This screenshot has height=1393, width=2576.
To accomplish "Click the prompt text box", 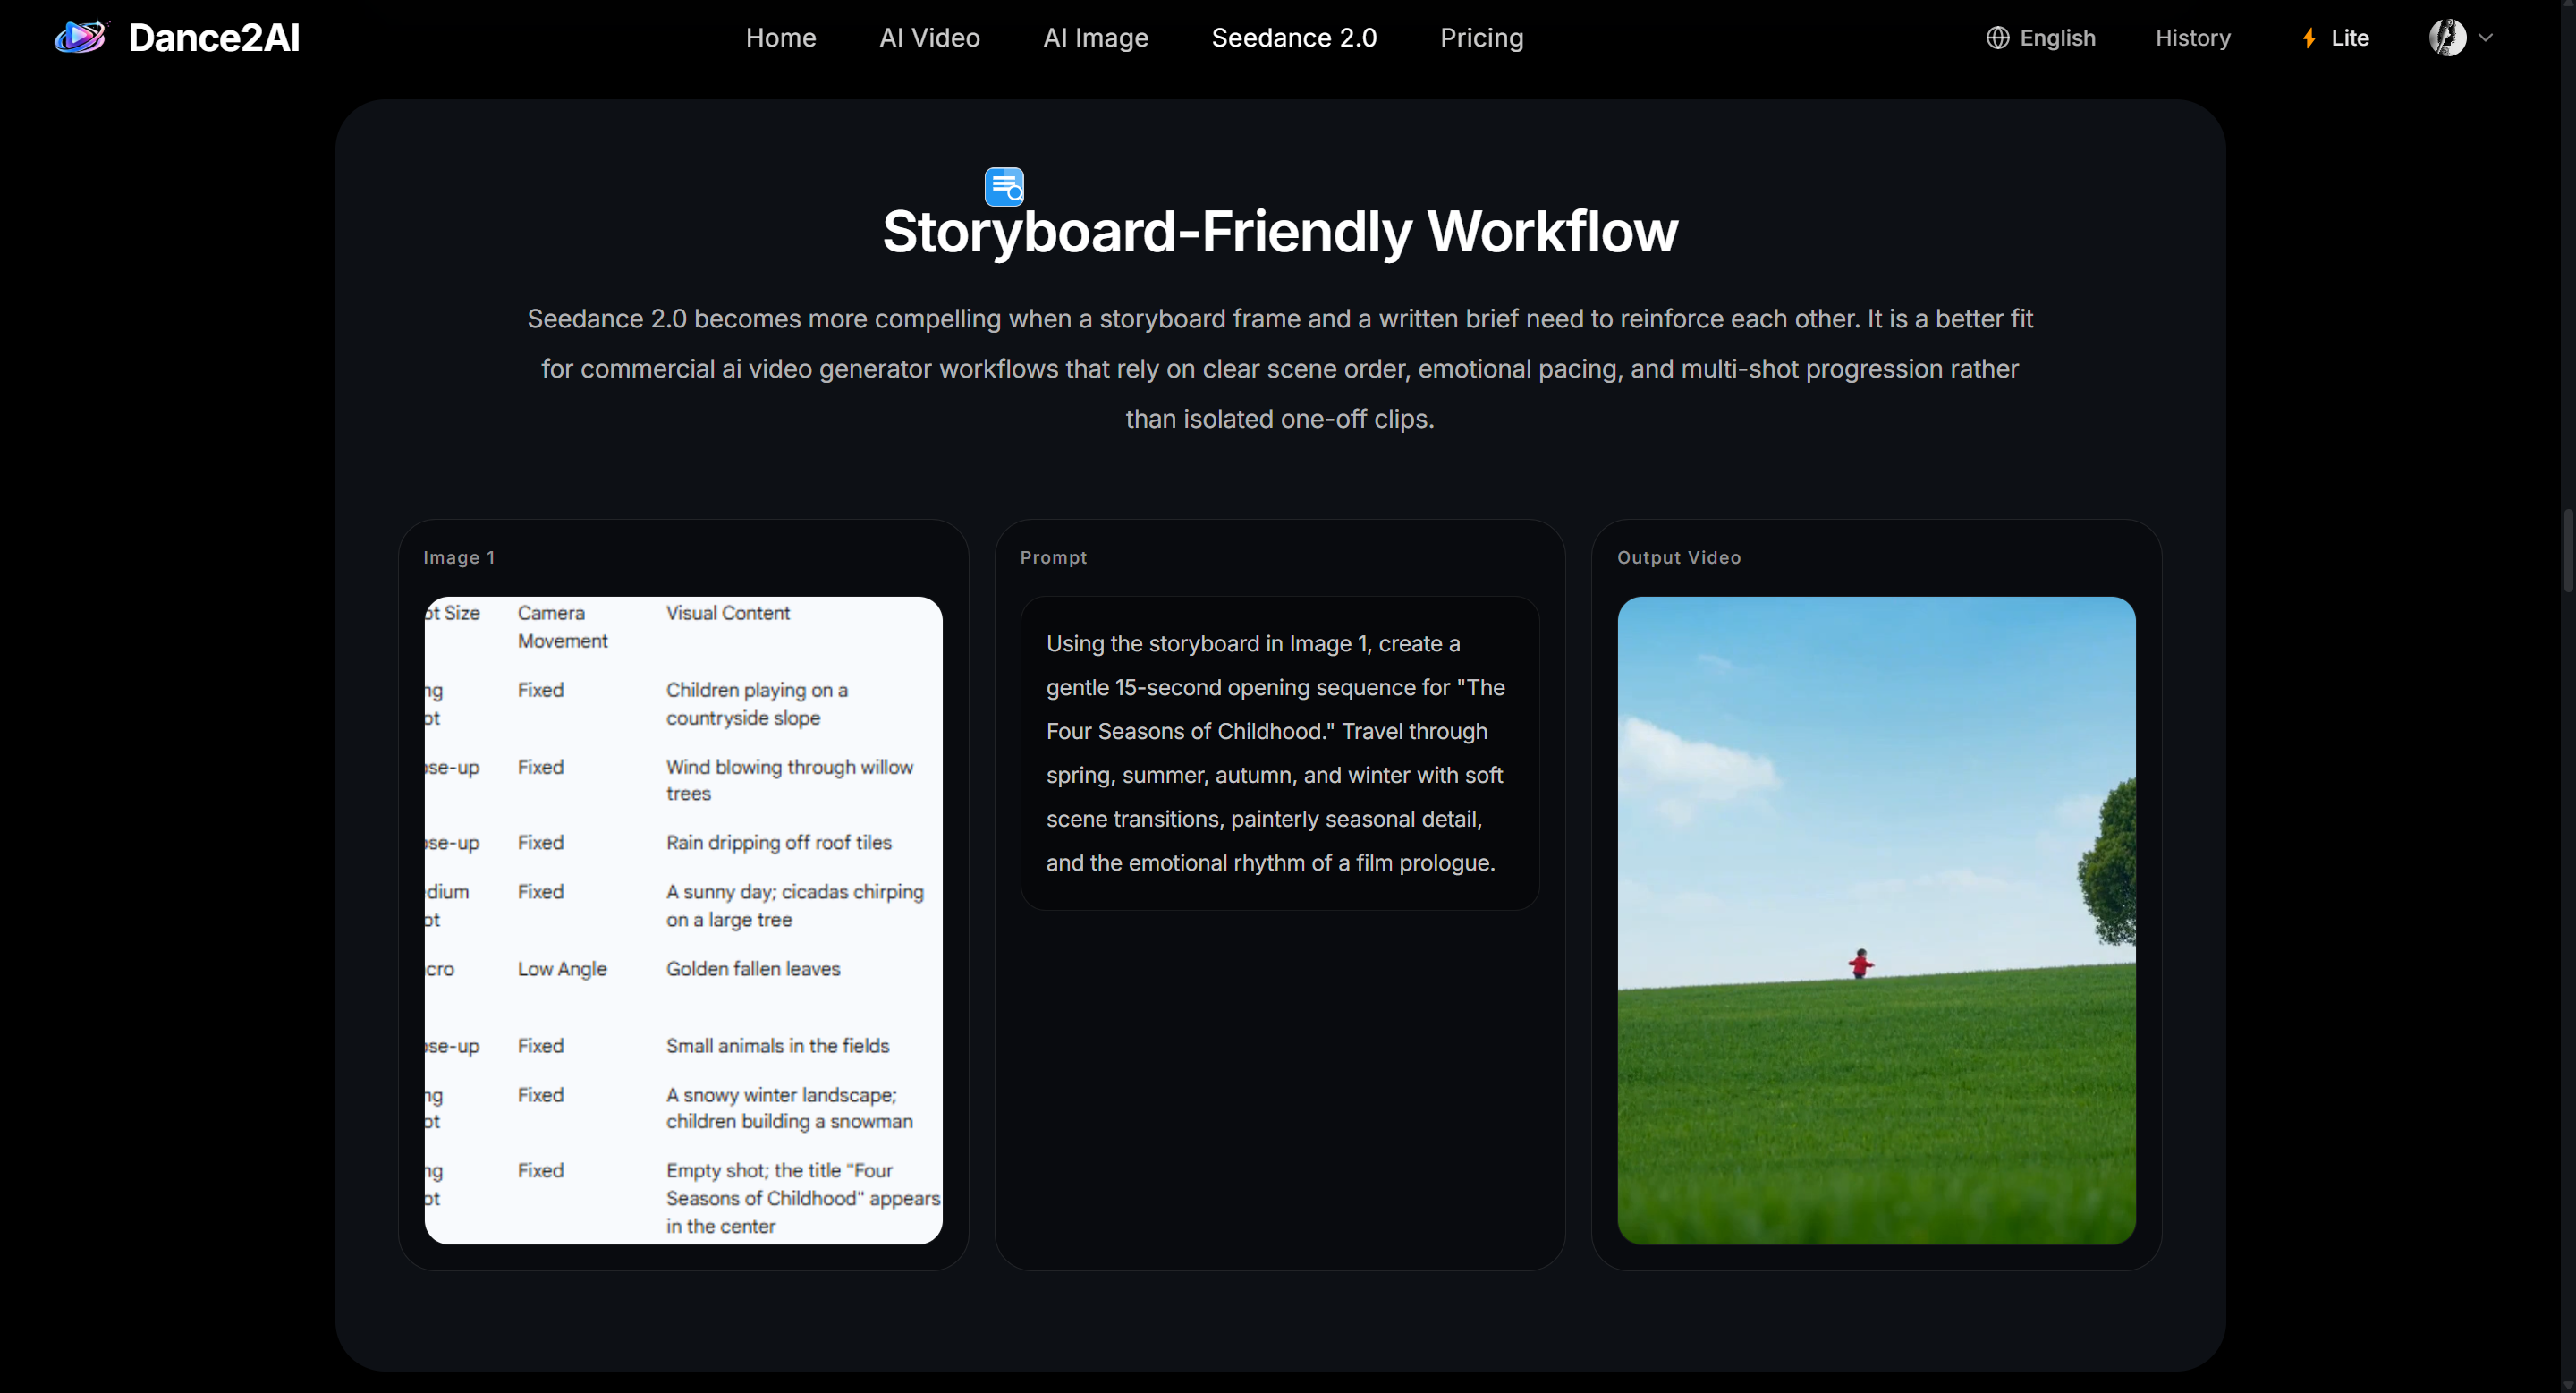I will [1279, 753].
